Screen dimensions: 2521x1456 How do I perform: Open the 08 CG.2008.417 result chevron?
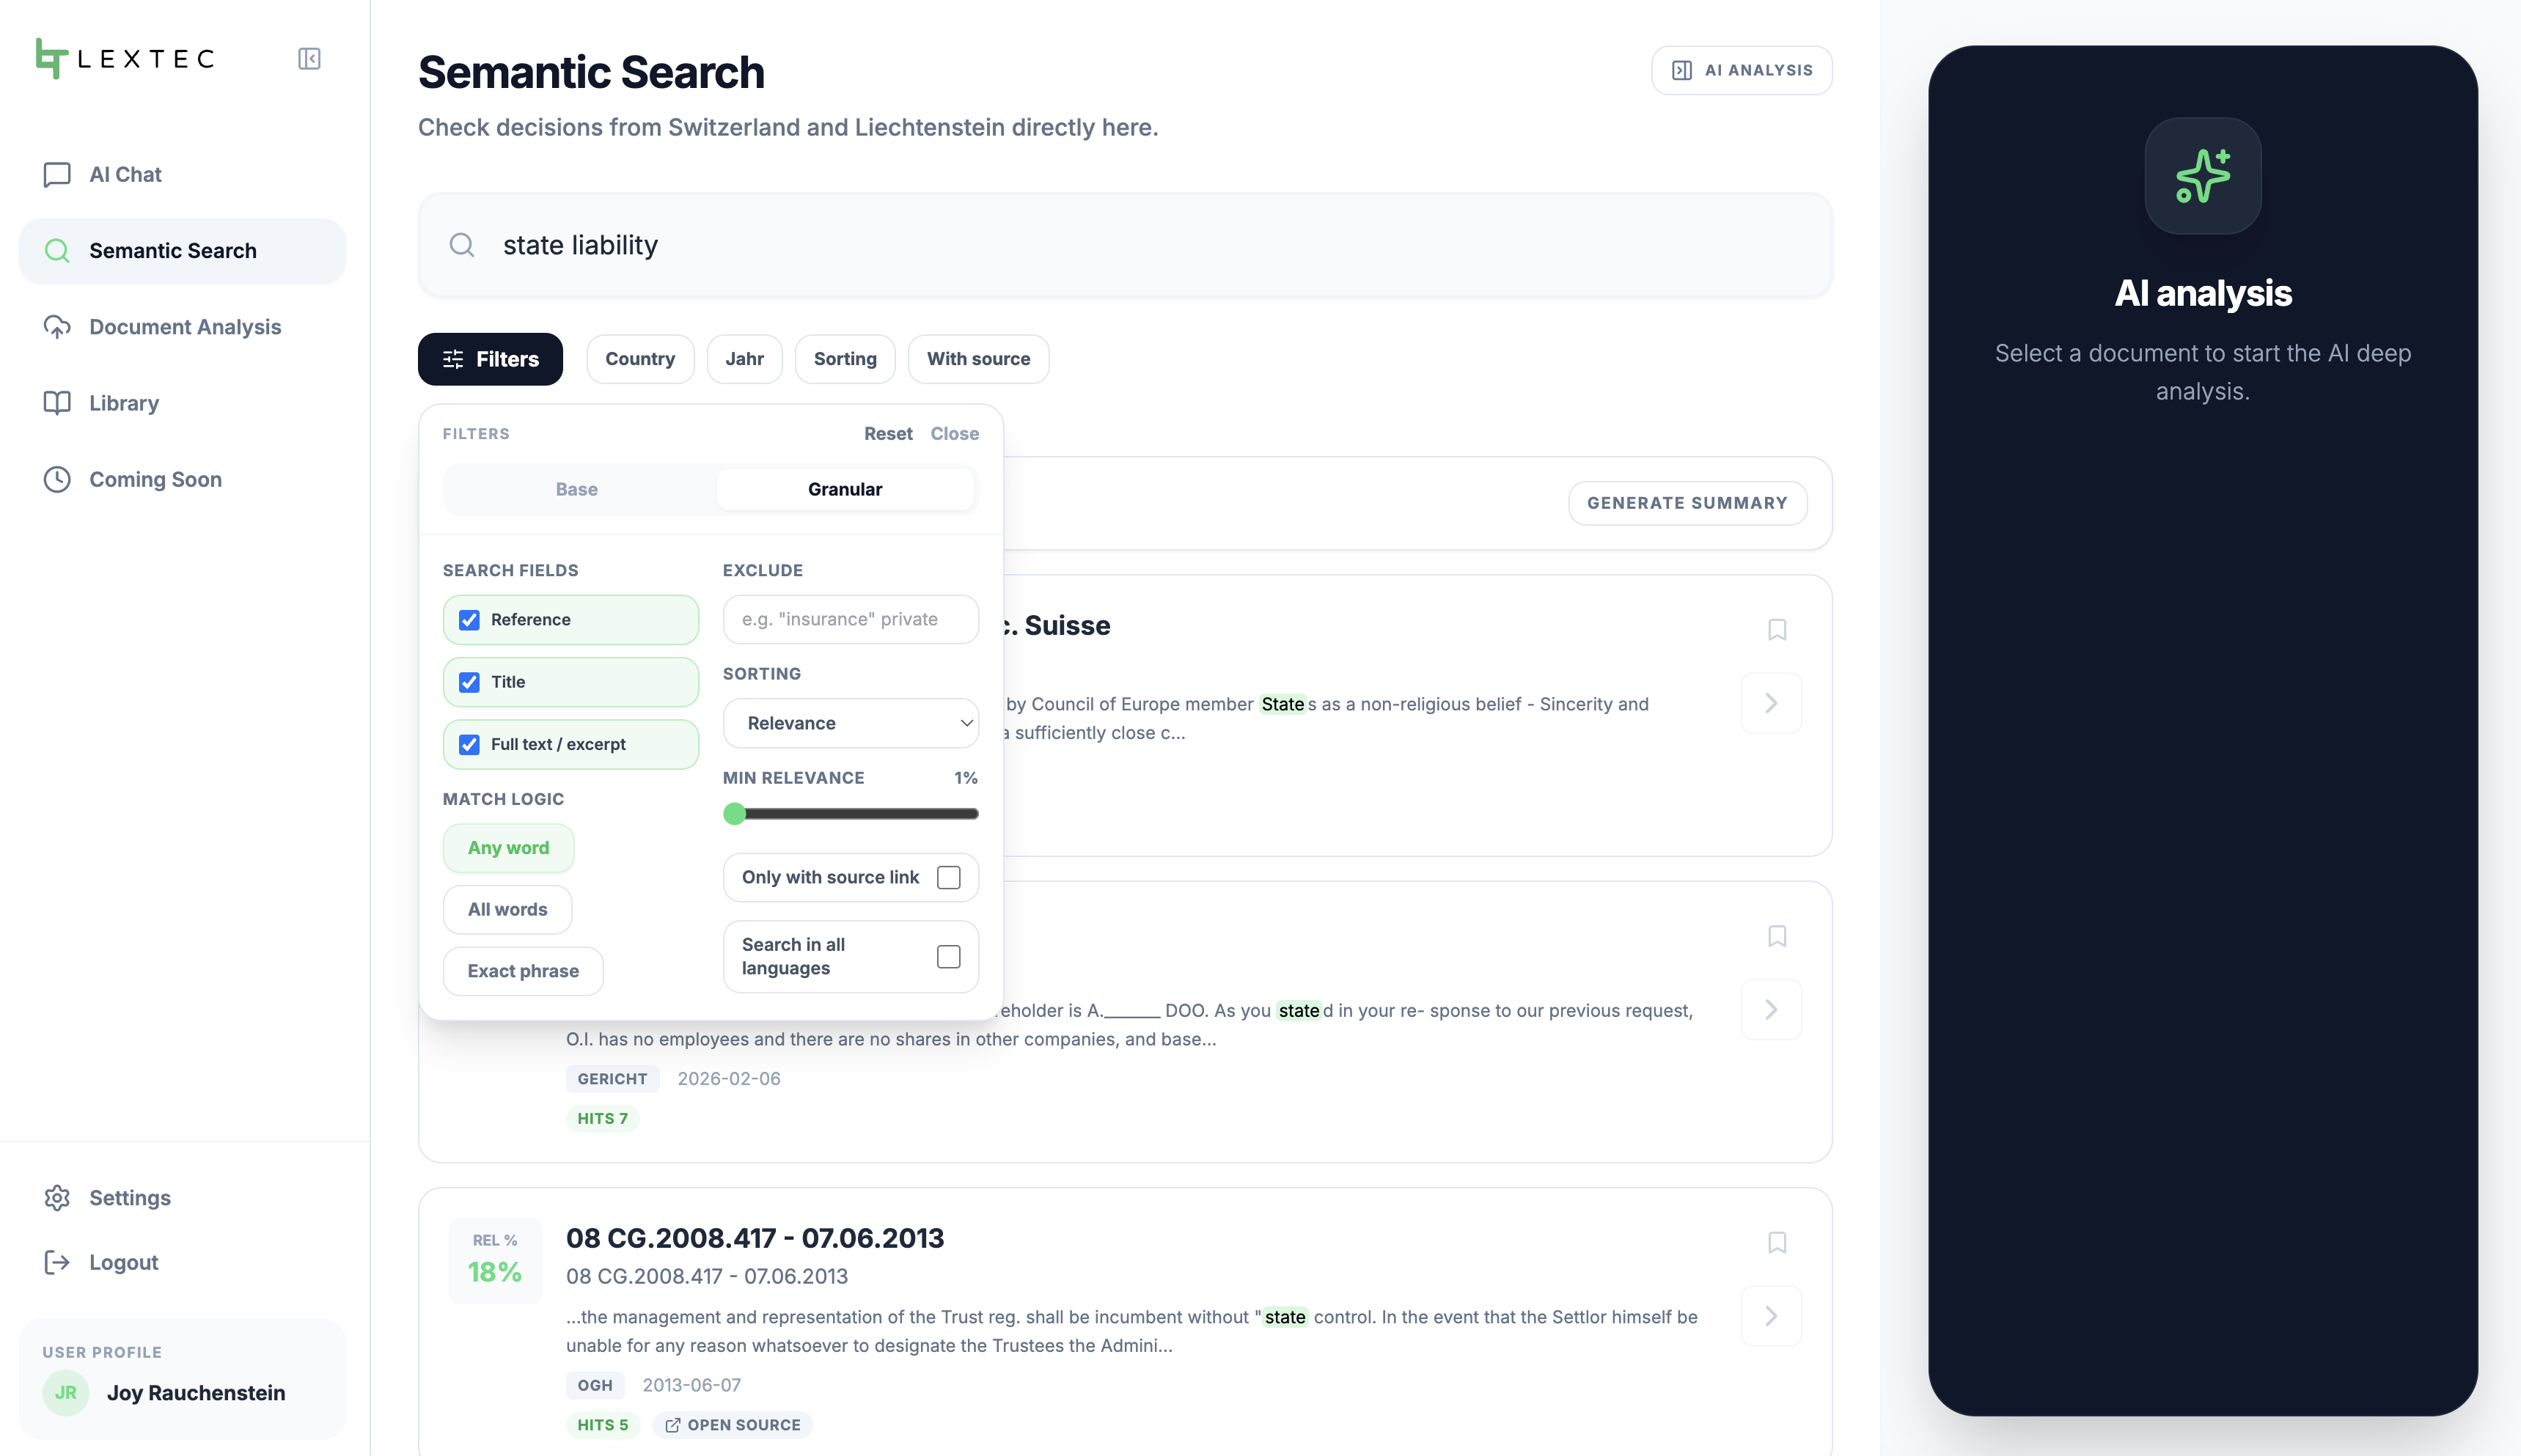point(1771,1316)
